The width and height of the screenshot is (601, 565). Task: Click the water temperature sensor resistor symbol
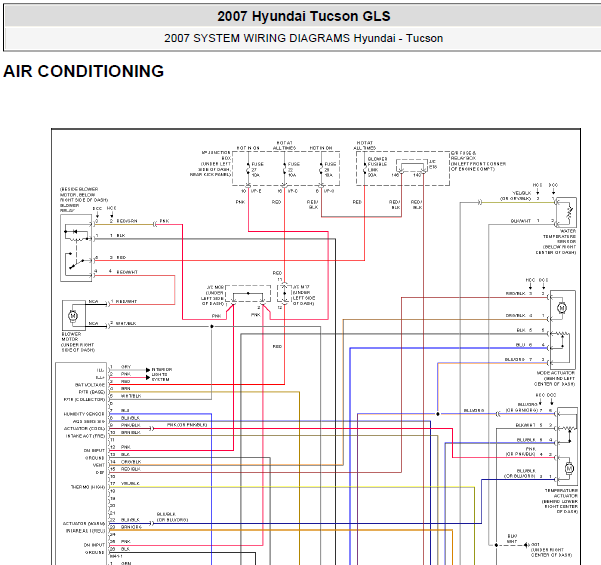569,211
